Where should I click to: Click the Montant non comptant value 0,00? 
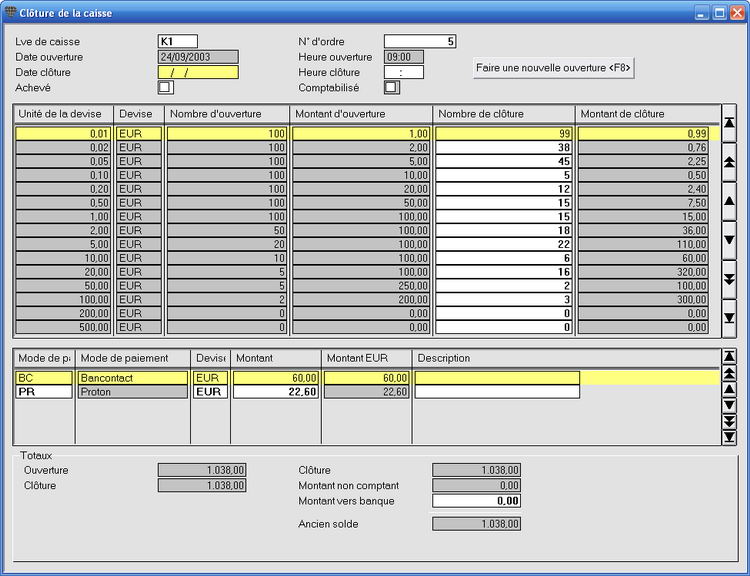(x=476, y=486)
